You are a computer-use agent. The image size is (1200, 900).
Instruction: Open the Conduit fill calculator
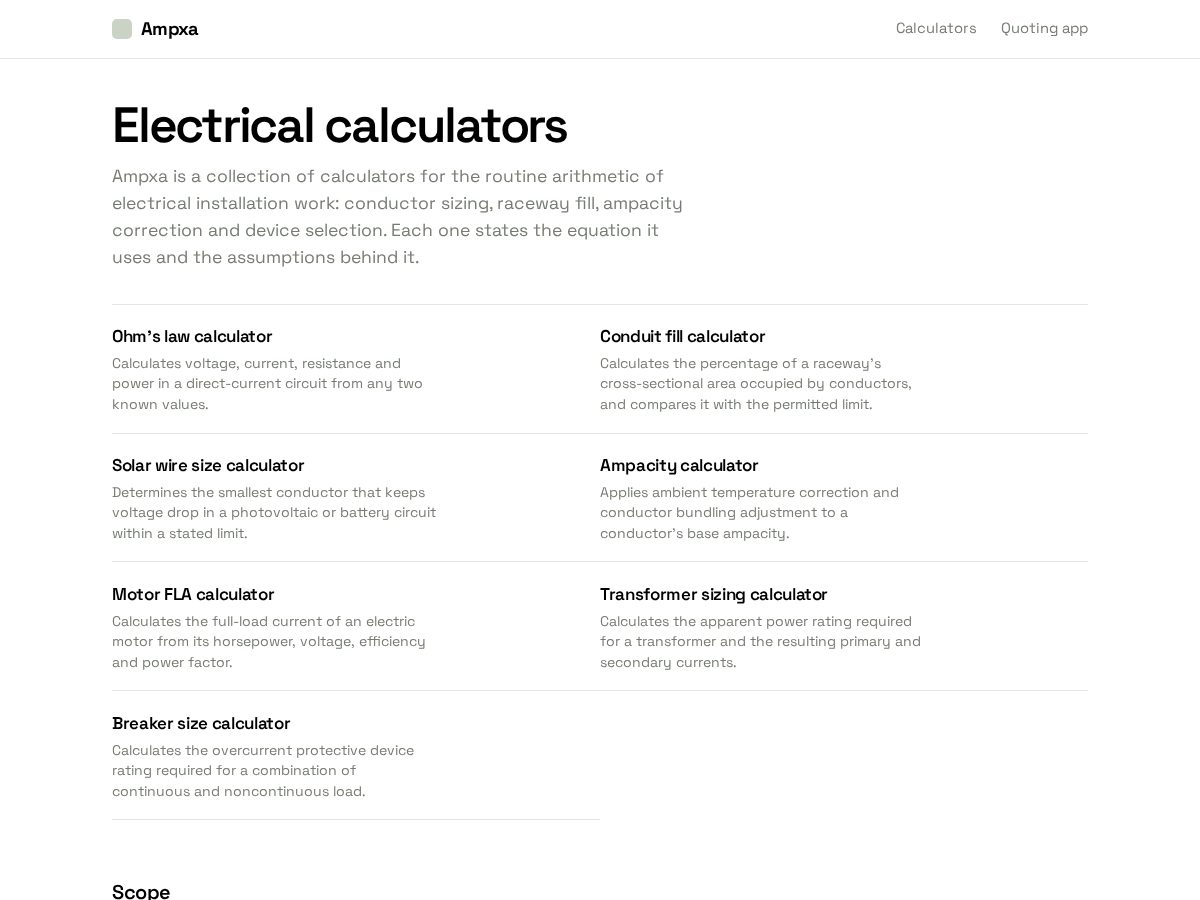pyautogui.click(x=682, y=336)
